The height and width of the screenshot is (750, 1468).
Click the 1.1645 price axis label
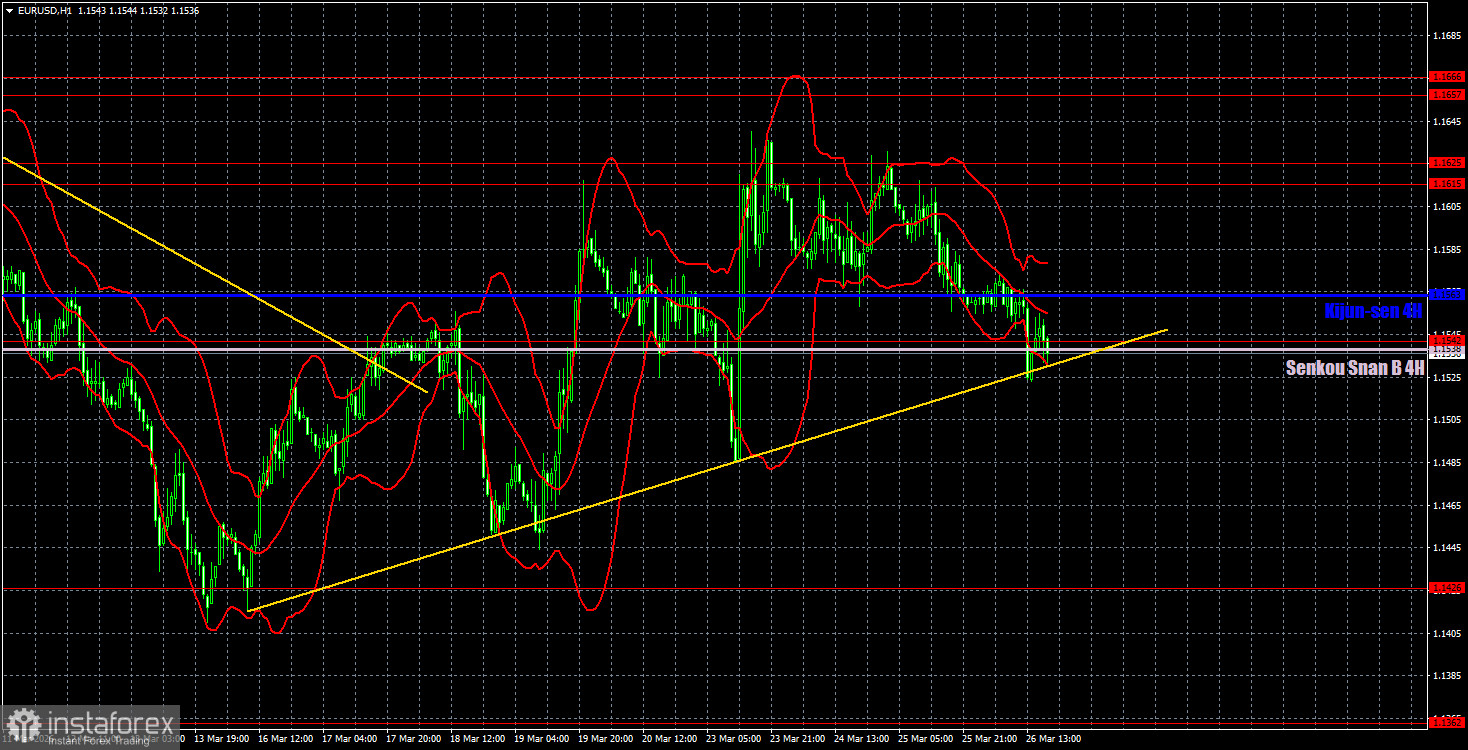click(x=1446, y=122)
